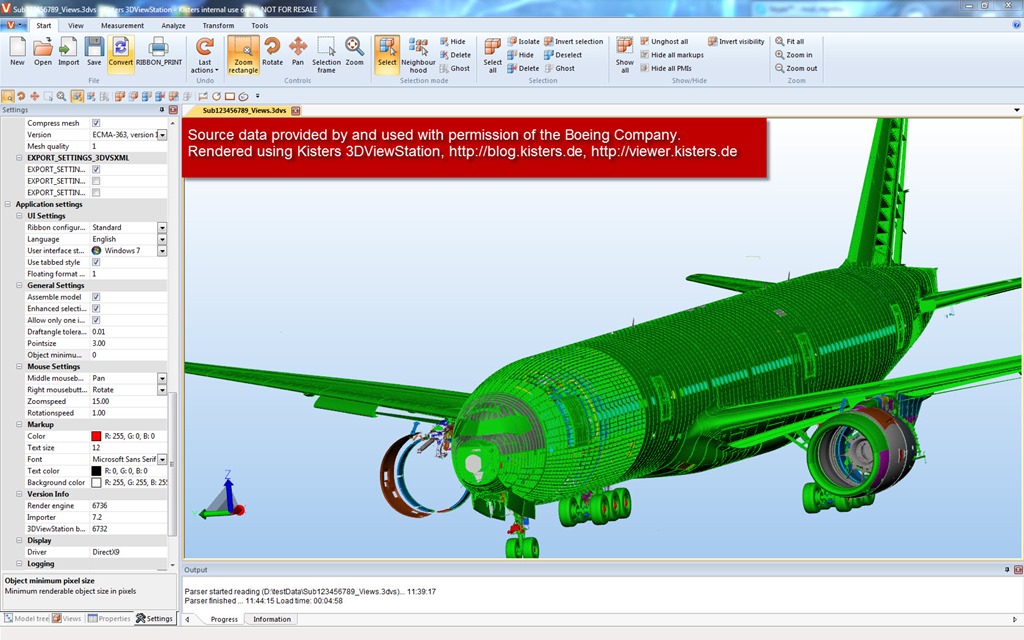Click the Show all icon
1024x640 pixels.
pyautogui.click(x=624, y=55)
